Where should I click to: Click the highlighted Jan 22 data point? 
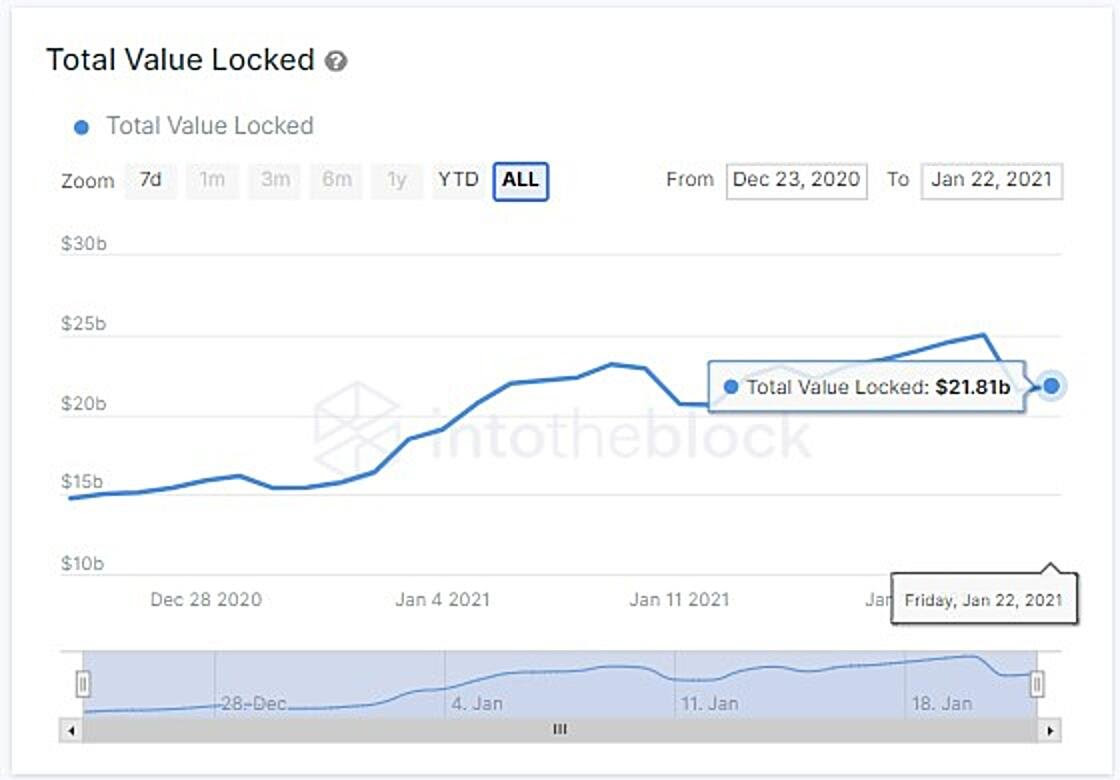coord(1050,384)
